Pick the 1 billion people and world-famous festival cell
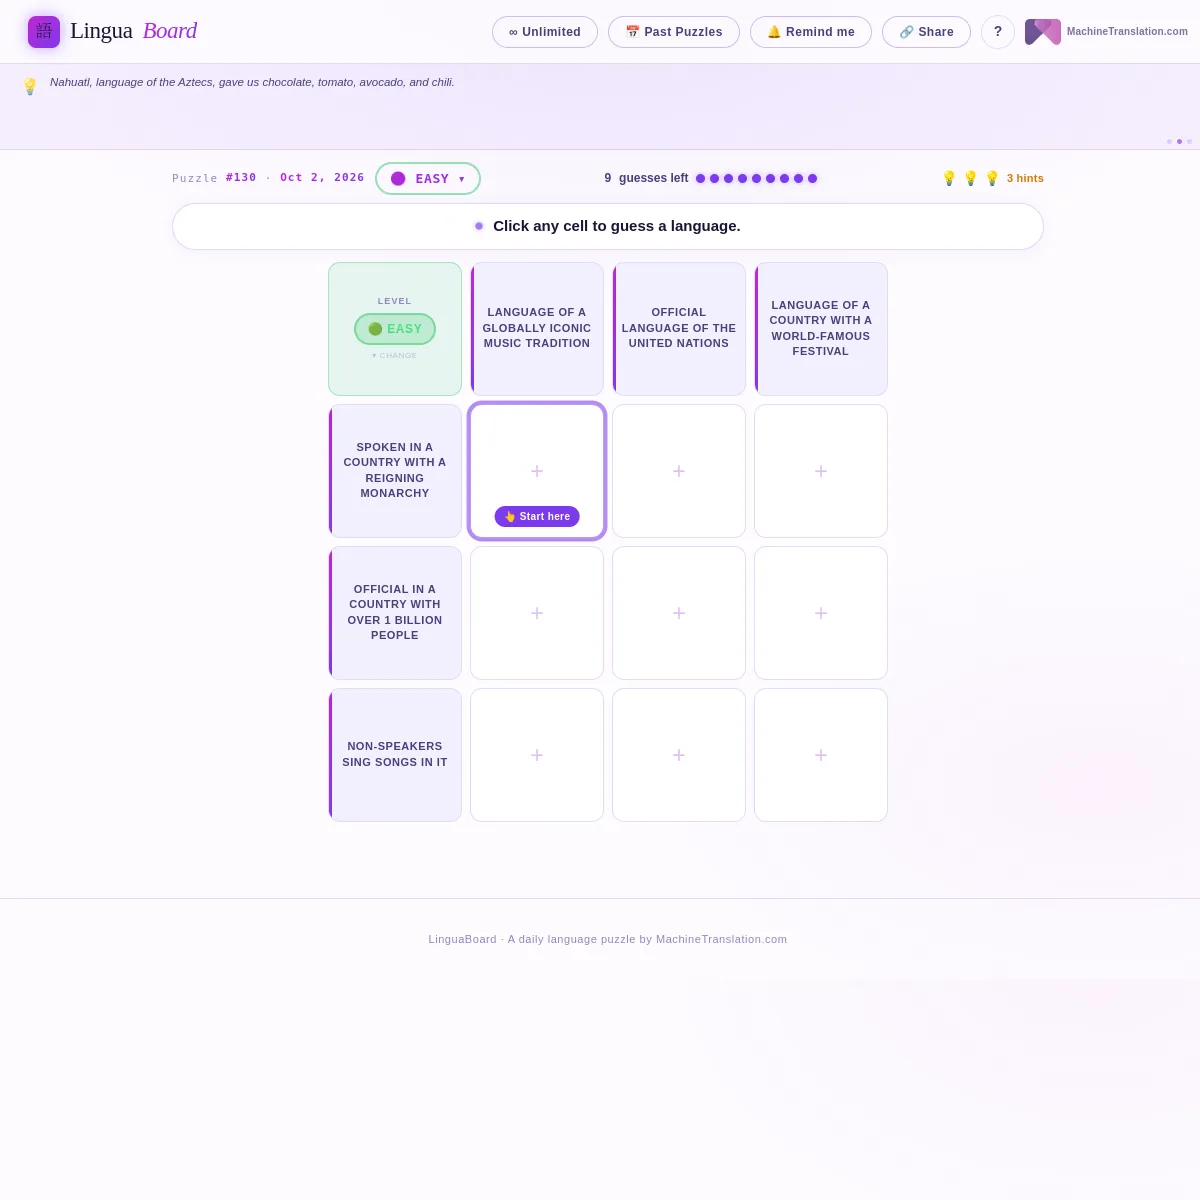 (821, 613)
